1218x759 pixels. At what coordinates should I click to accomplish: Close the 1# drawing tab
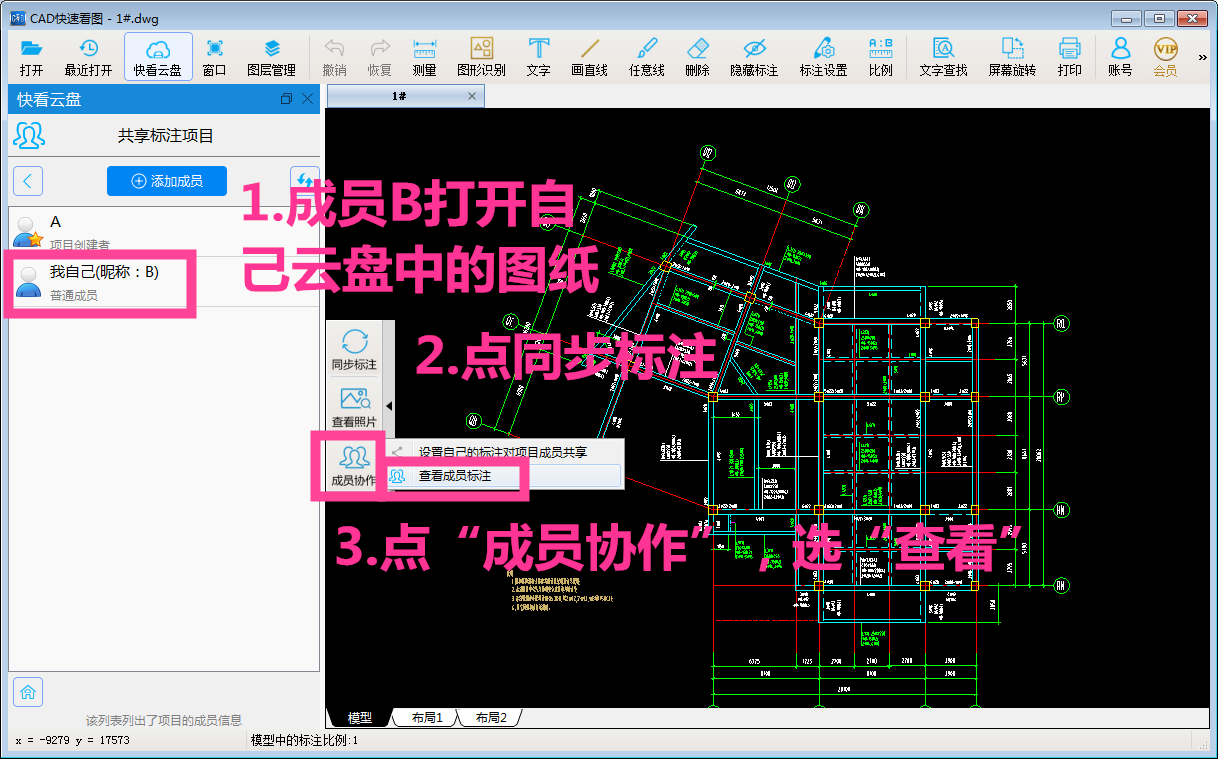[x=472, y=96]
